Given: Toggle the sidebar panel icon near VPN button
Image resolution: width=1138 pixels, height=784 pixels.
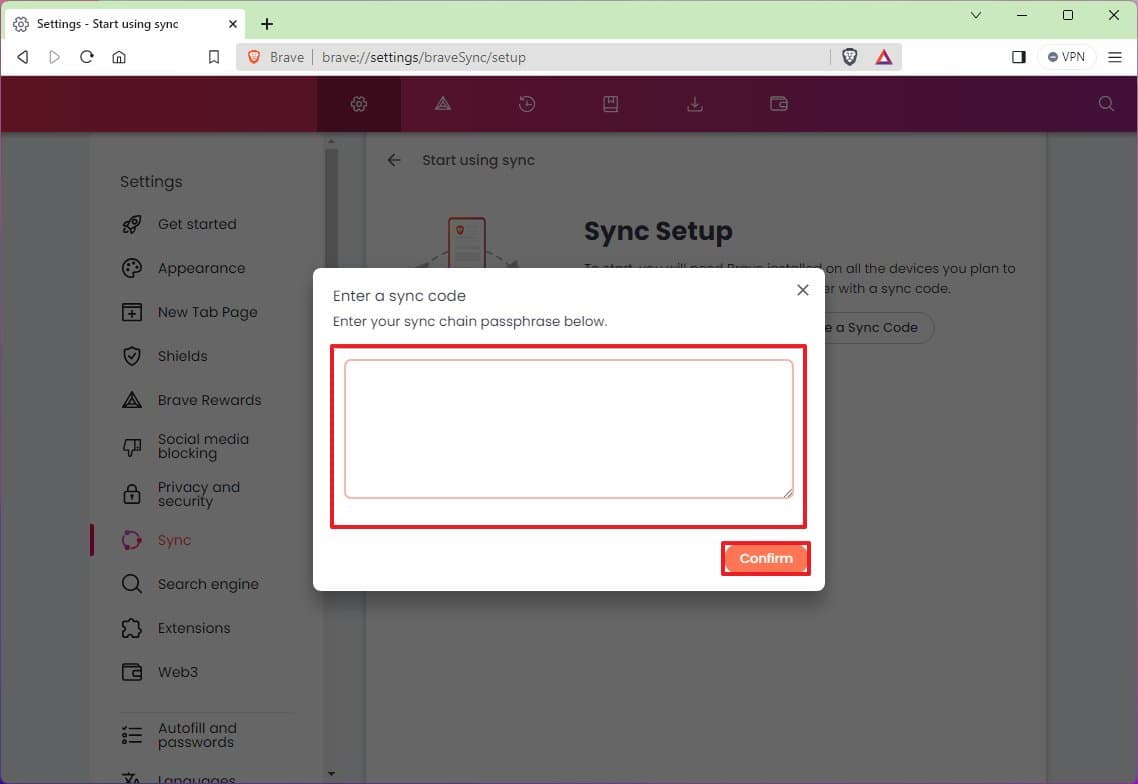Looking at the screenshot, I should (1018, 57).
